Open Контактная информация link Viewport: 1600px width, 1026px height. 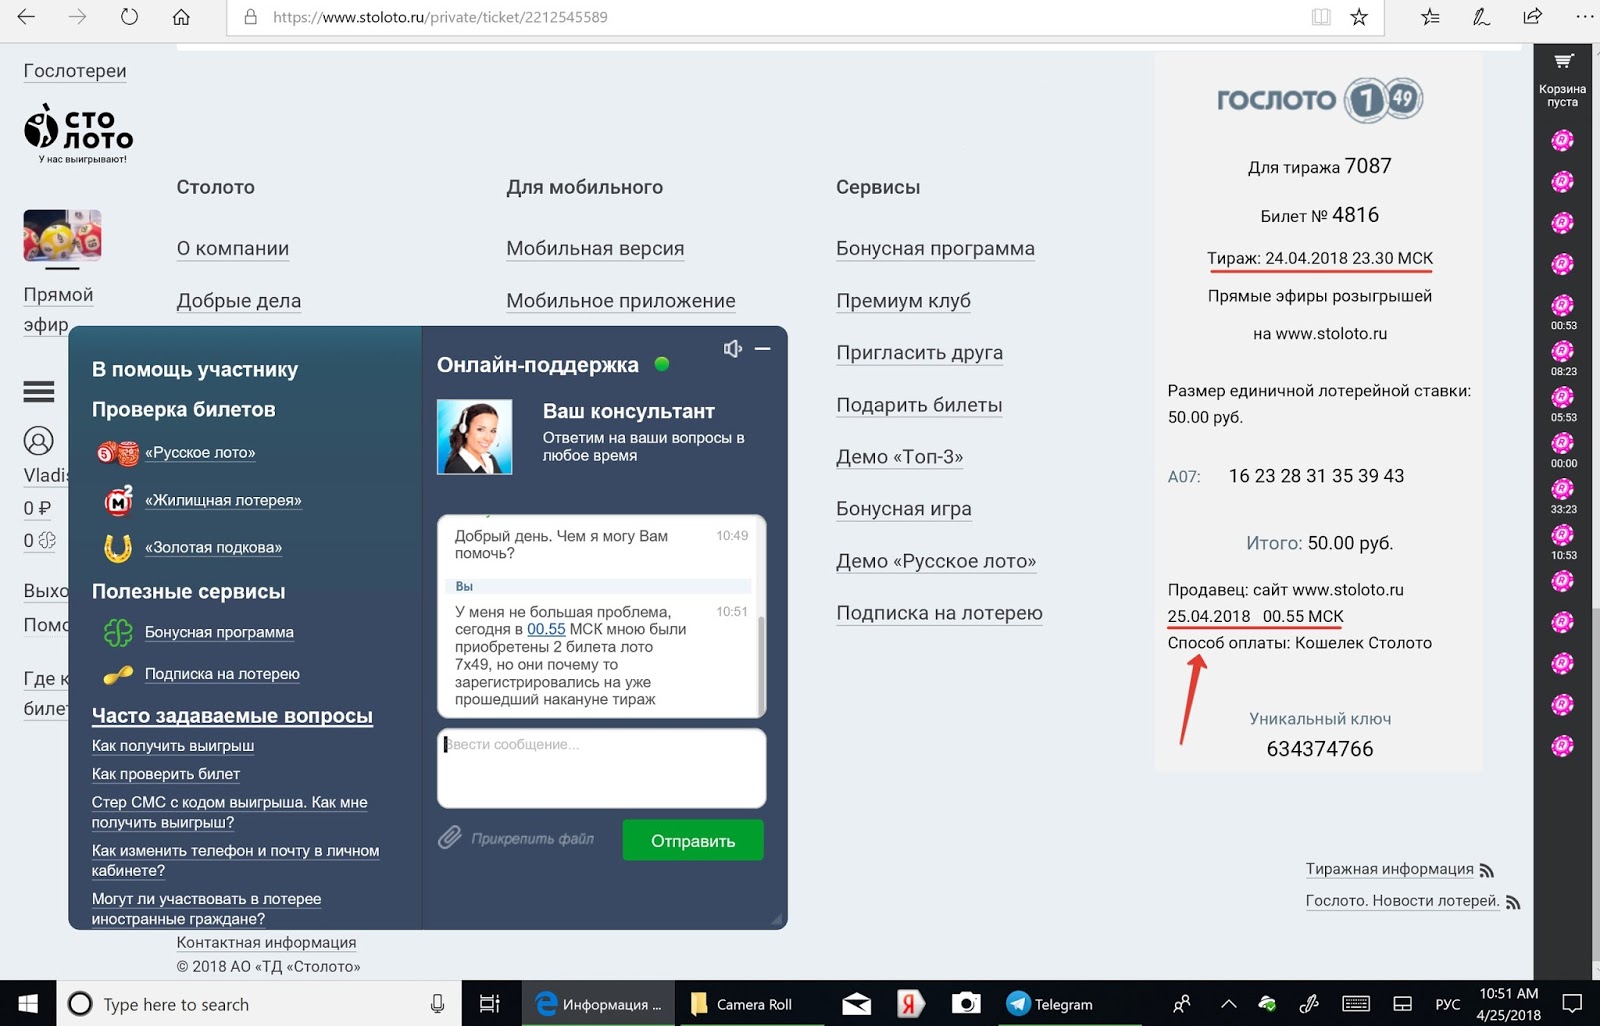[266, 942]
